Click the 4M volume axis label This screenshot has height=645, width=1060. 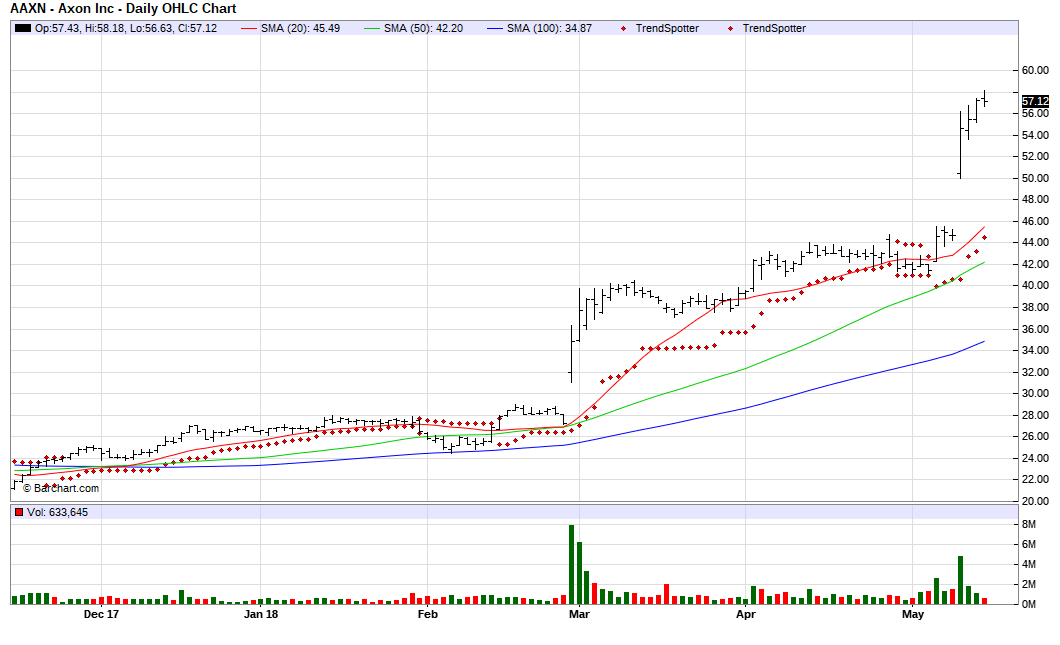[x=1028, y=565]
